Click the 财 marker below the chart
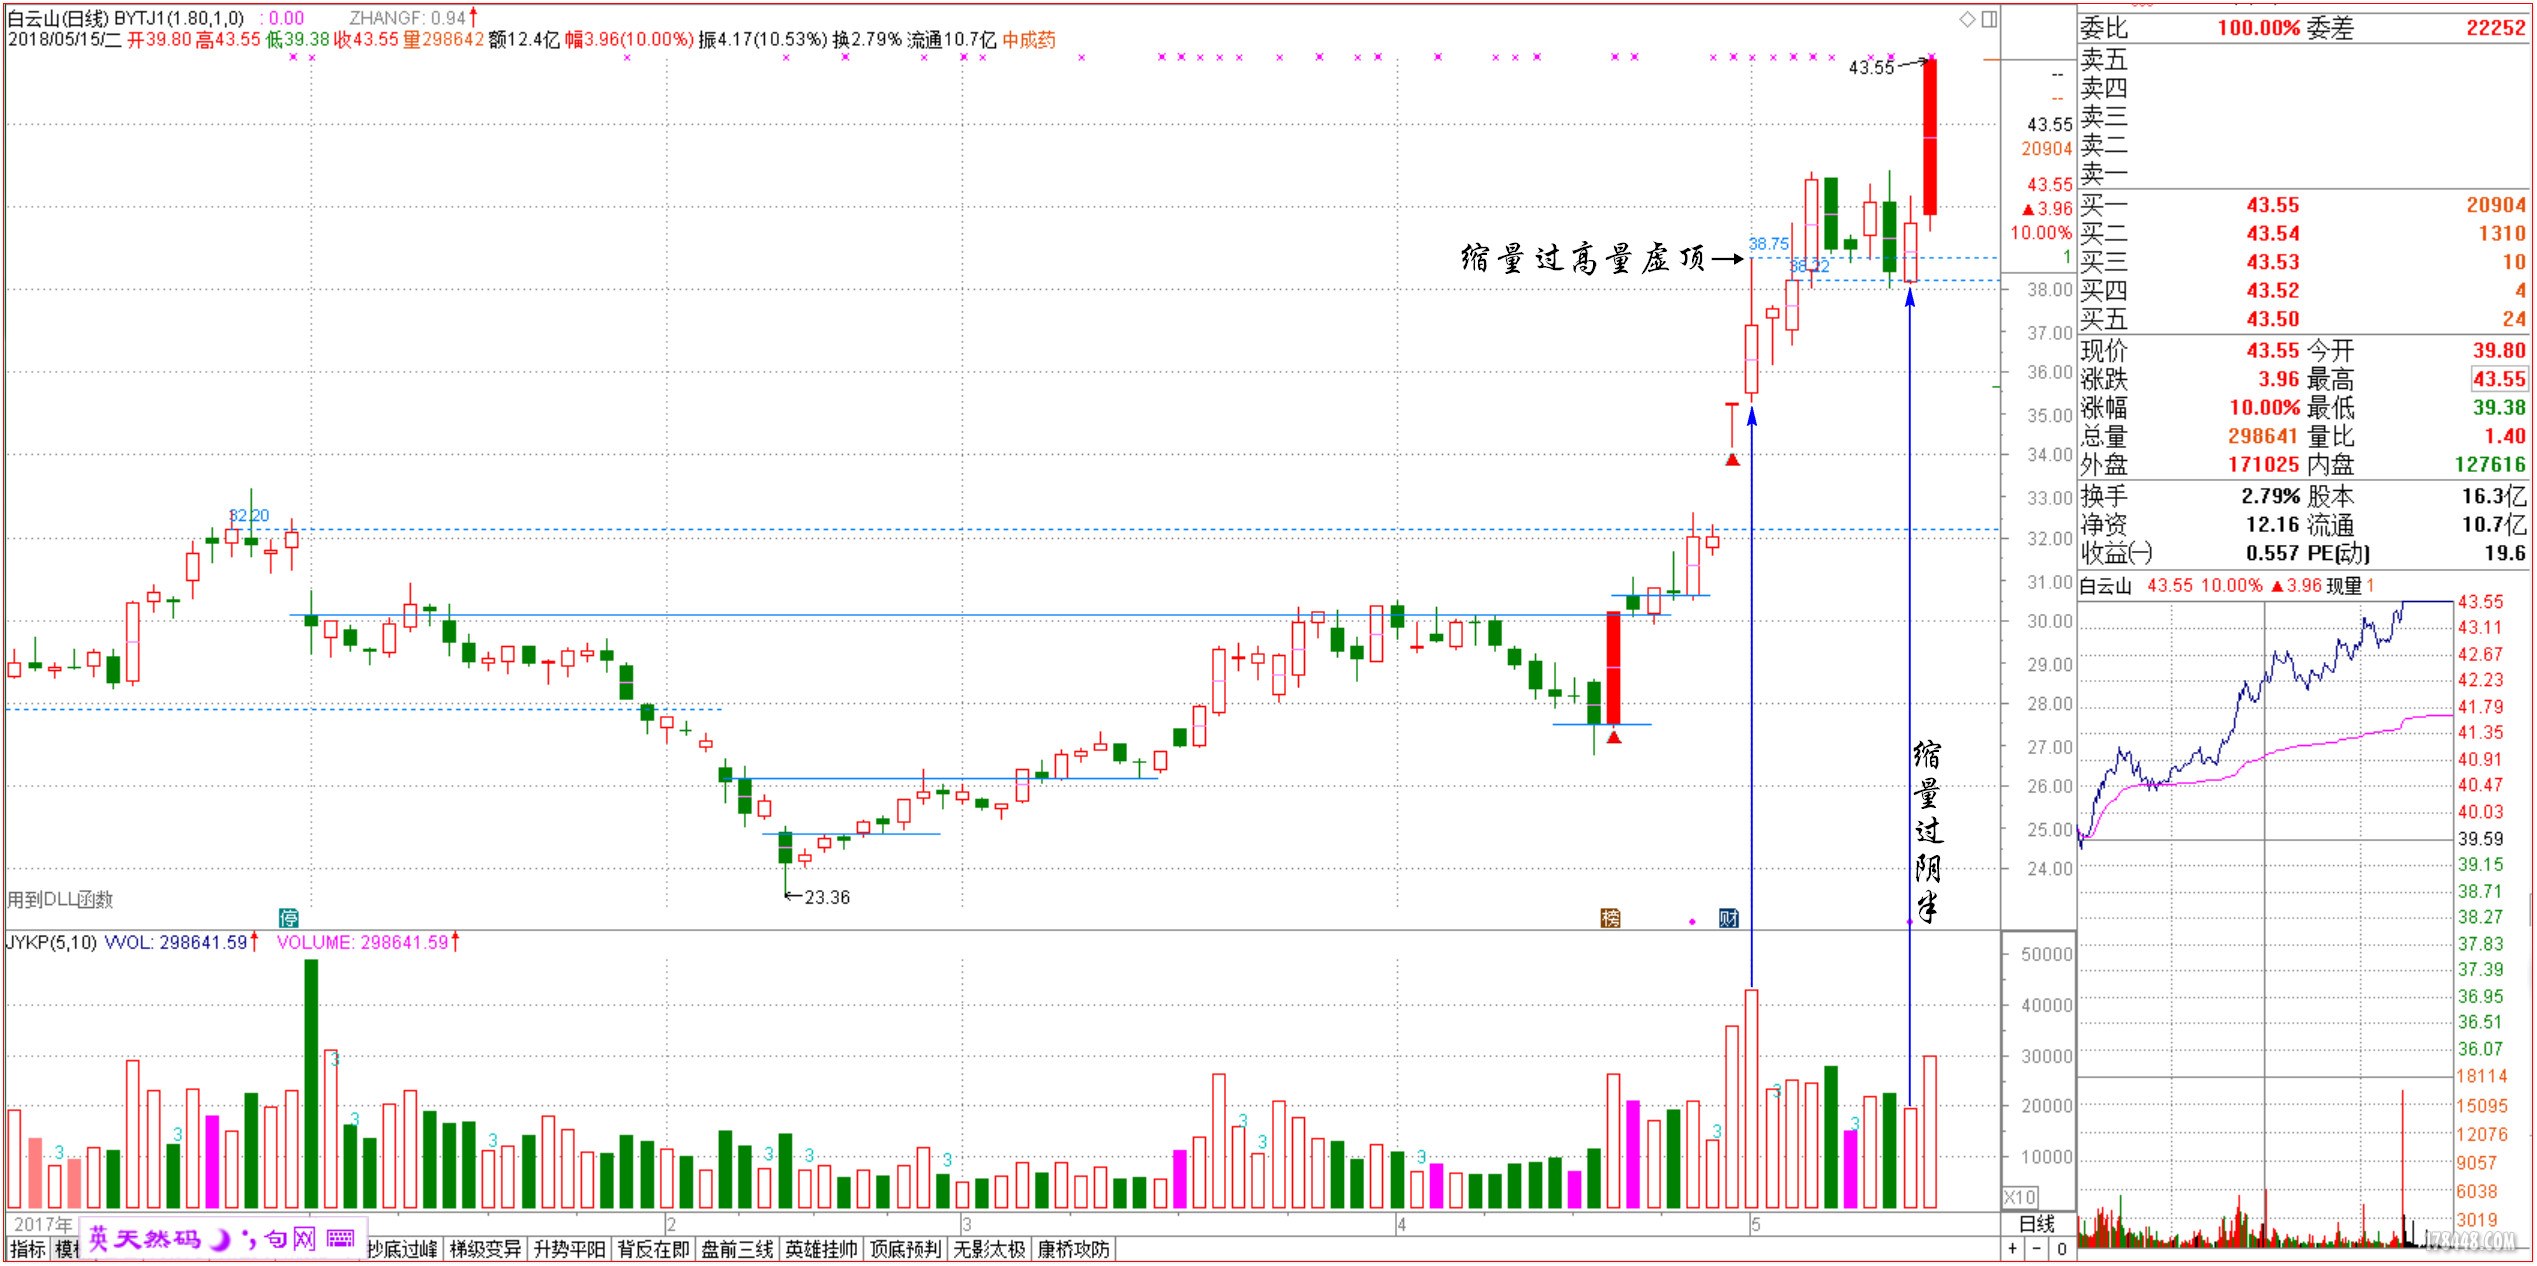This screenshot has height=1266, width=2537. [x=1728, y=917]
